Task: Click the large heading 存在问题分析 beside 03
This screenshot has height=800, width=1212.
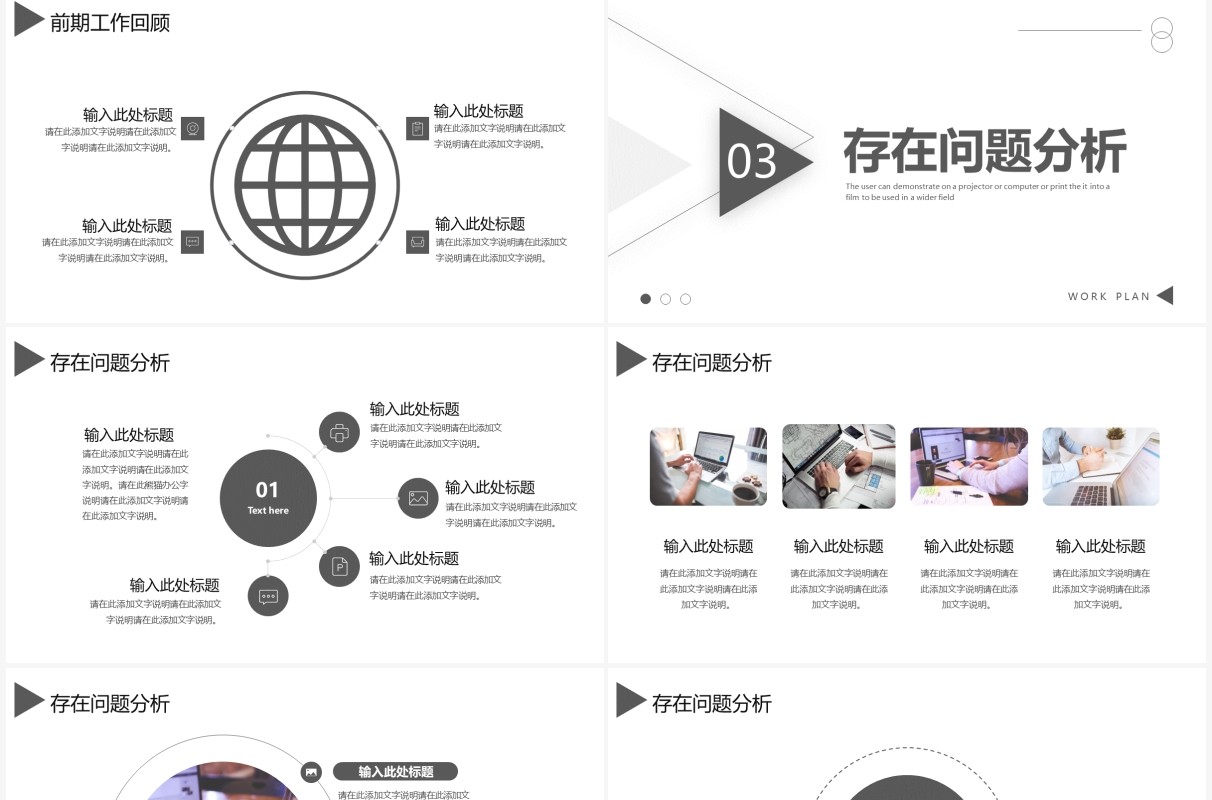Action: tap(985, 151)
